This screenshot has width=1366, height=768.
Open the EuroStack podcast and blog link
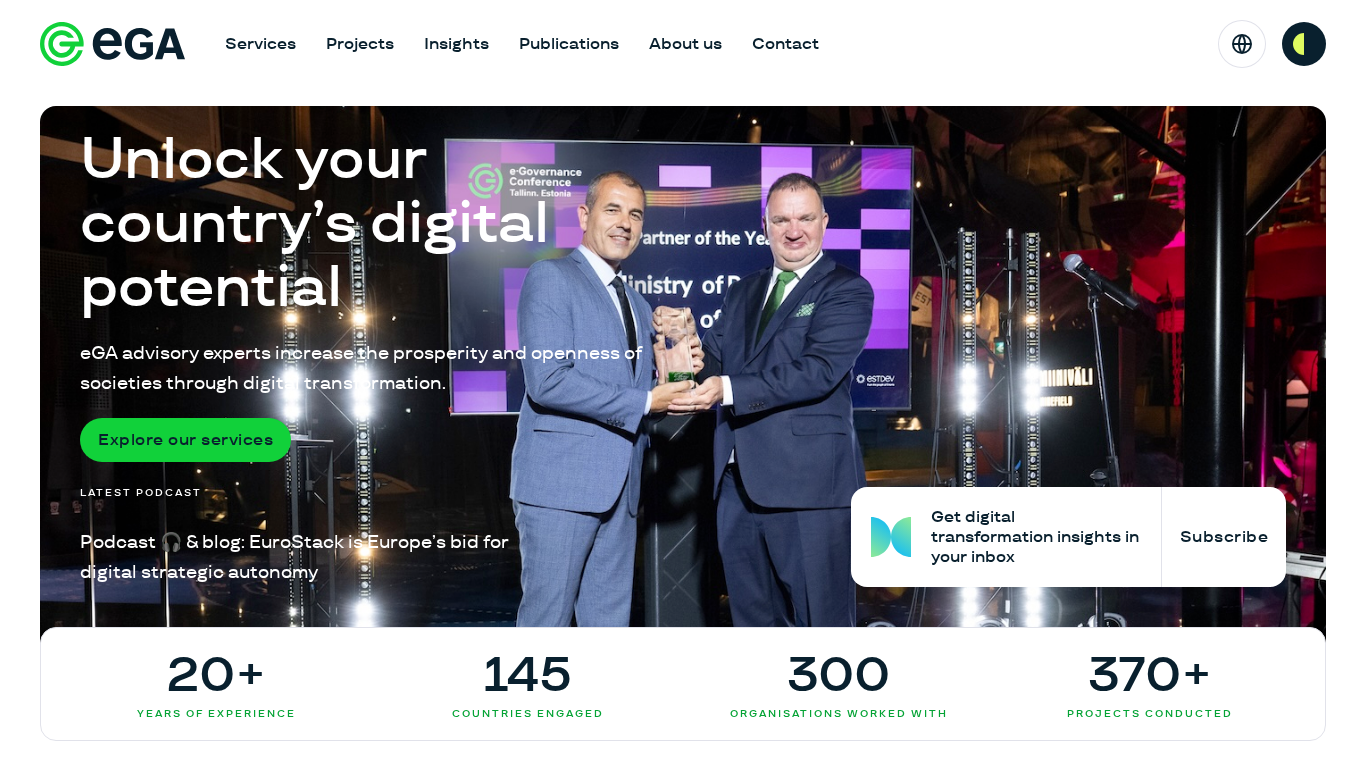(295, 557)
